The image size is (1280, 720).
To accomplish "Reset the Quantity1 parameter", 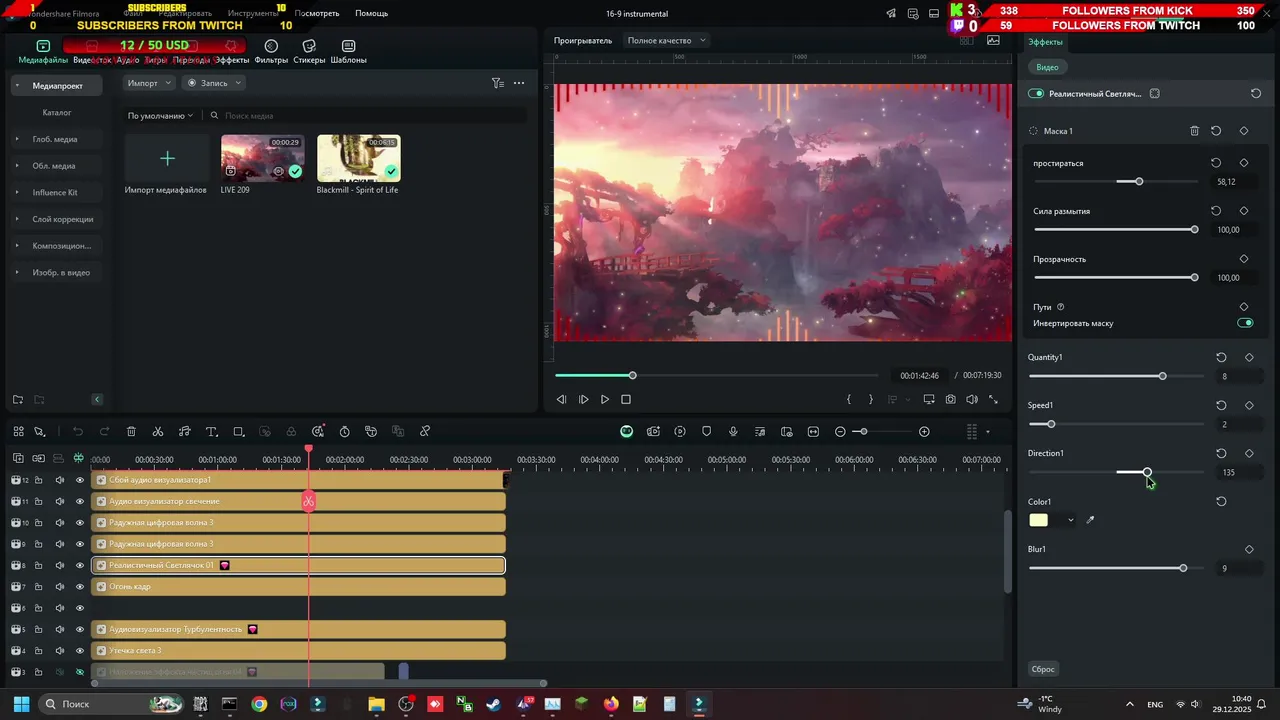I will (x=1221, y=357).
